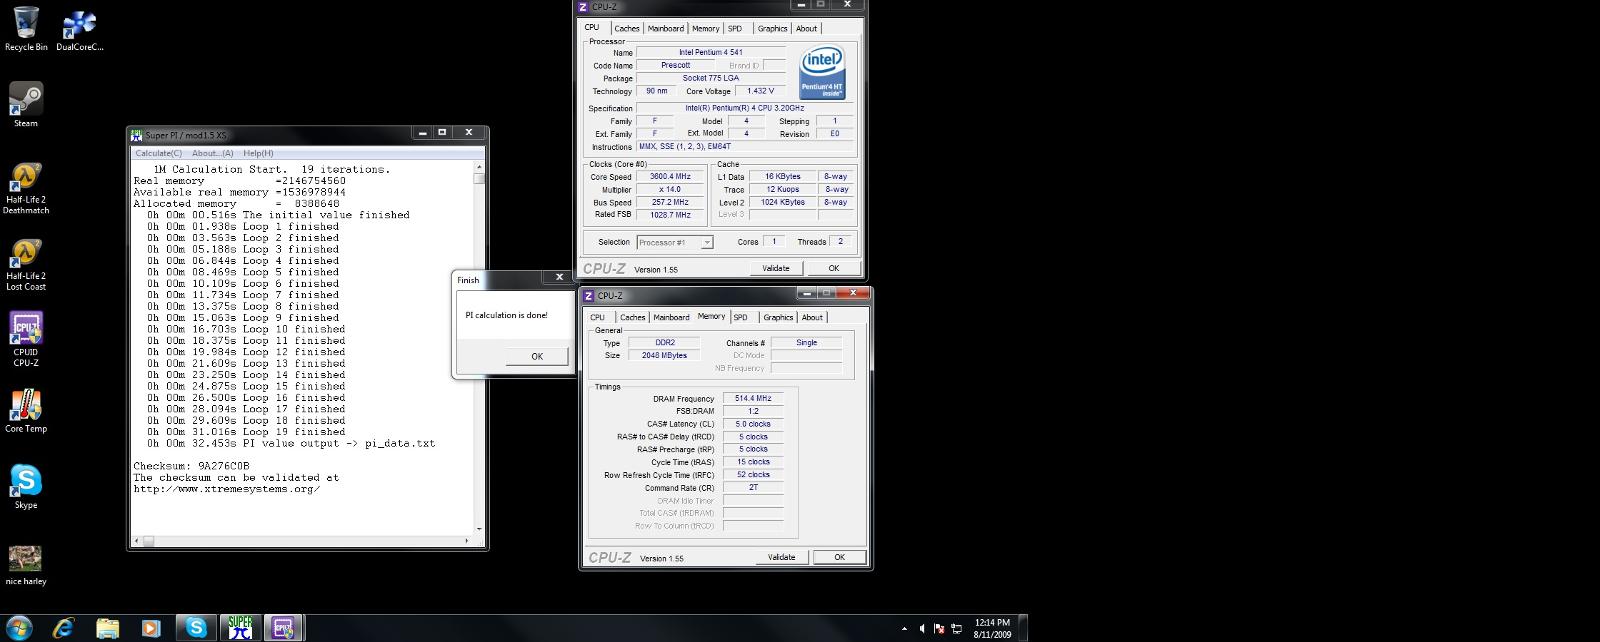Image resolution: width=1600 pixels, height=642 pixels.
Task: Click the Intel Pentium 4 HT logo
Action: pos(822,70)
